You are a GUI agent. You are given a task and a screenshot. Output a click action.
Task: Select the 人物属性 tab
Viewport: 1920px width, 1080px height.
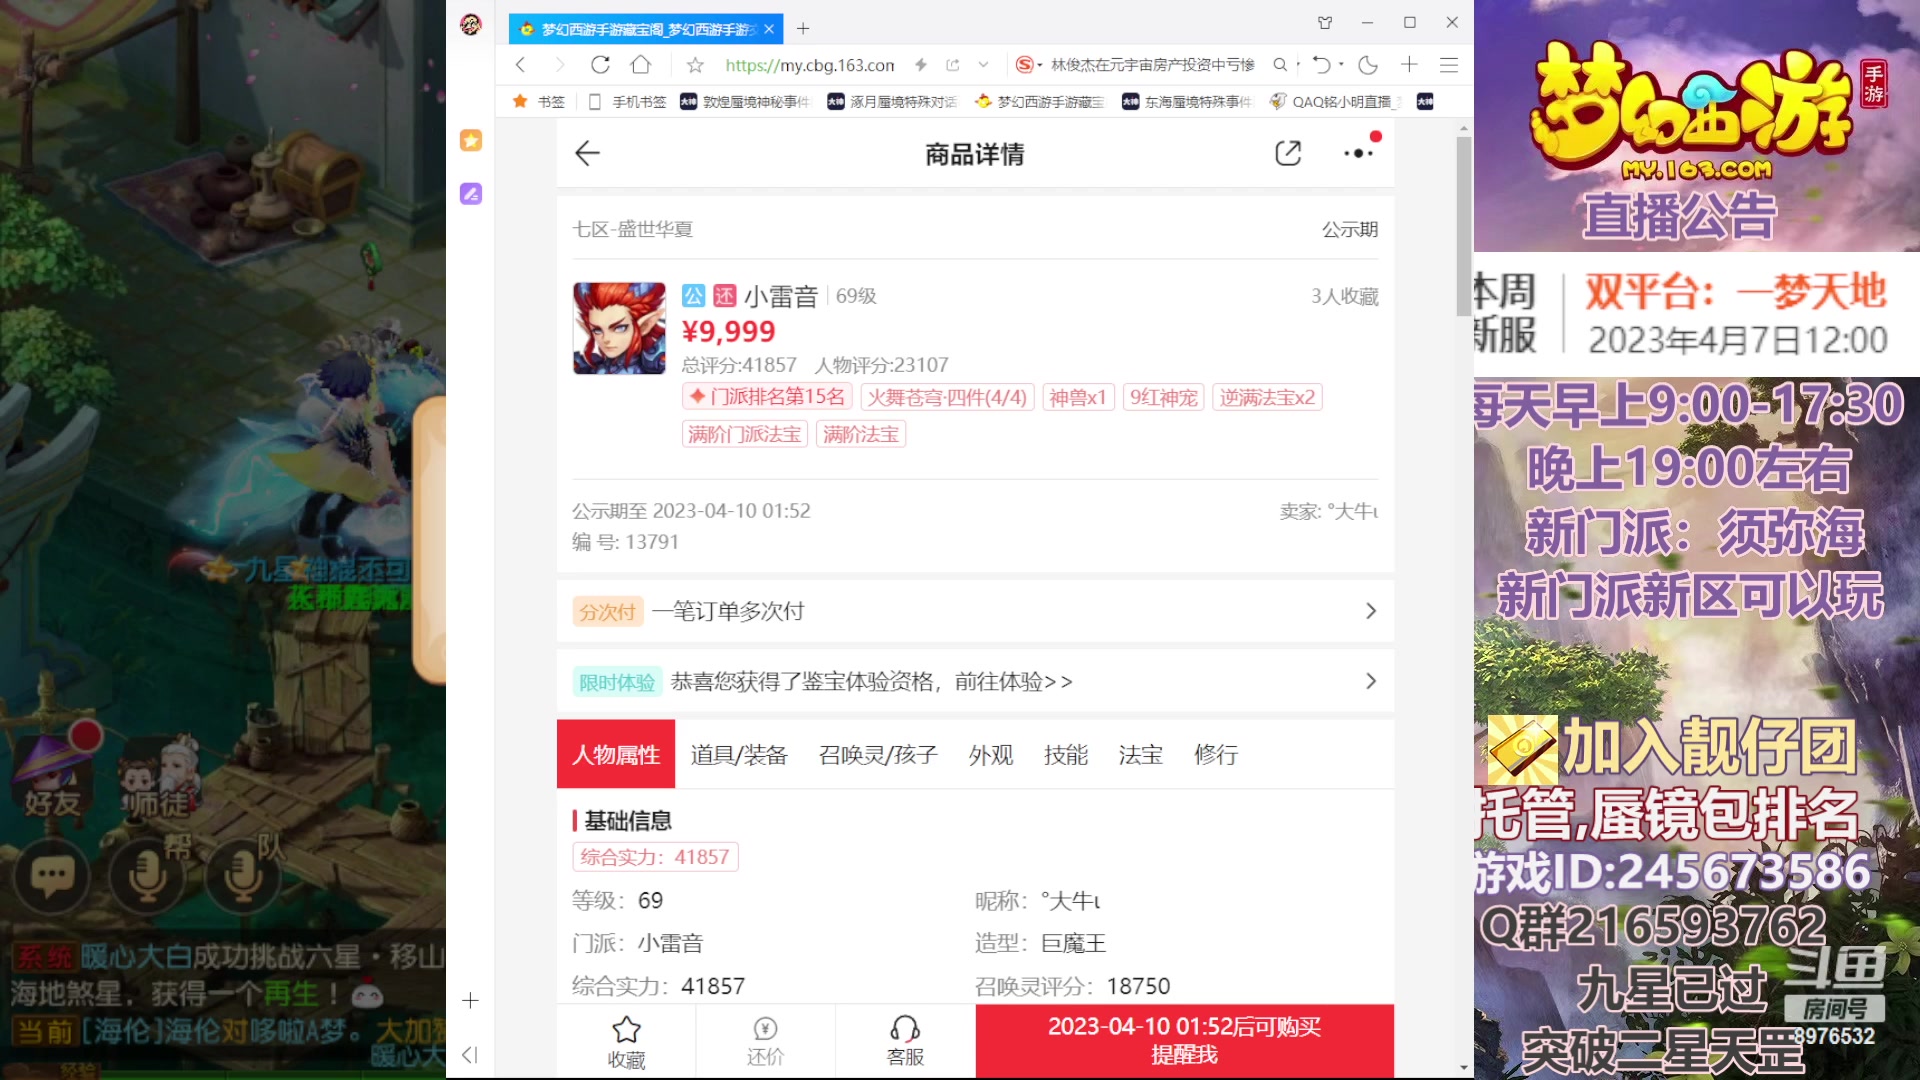616,754
